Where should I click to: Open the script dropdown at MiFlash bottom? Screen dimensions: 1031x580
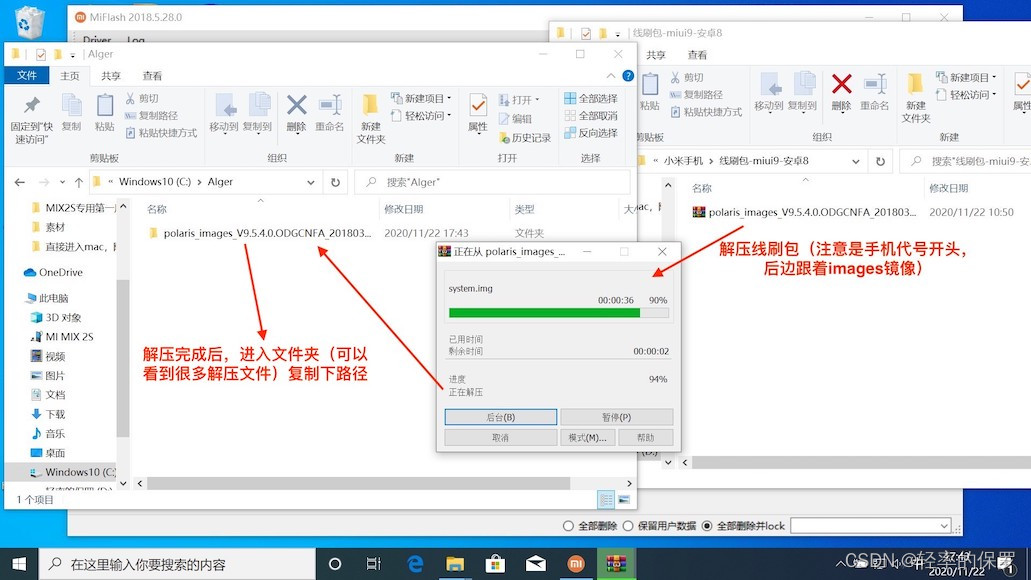pyautogui.click(x=944, y=526)
